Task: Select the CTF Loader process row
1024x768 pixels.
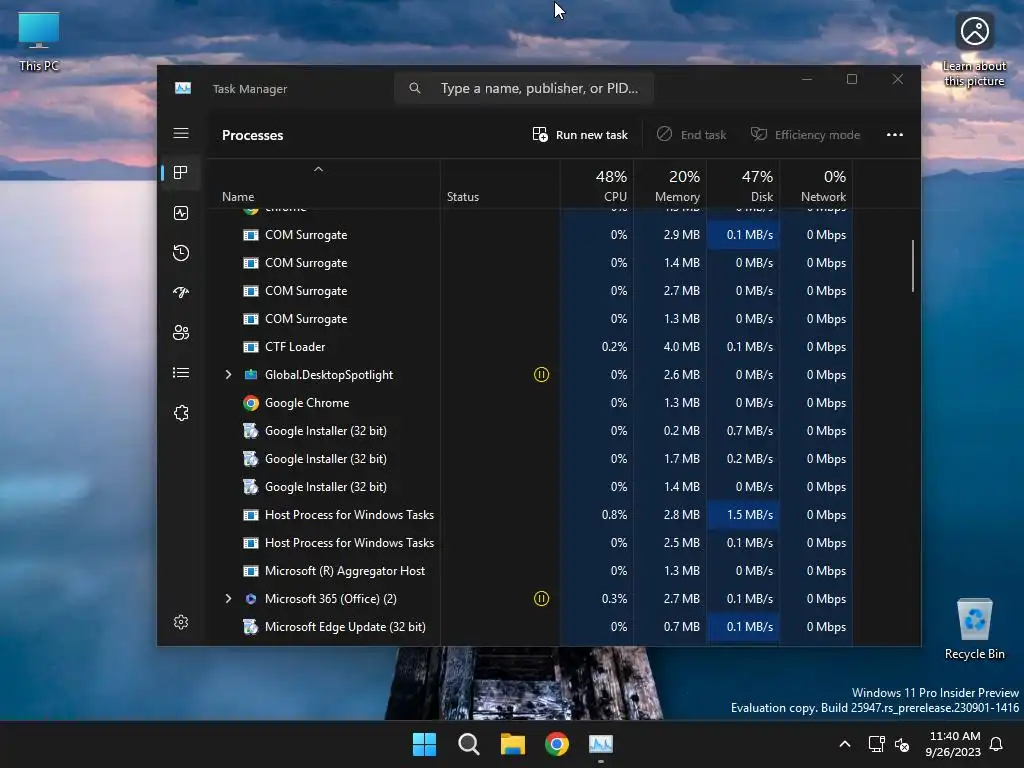Action: pos(530,347)
